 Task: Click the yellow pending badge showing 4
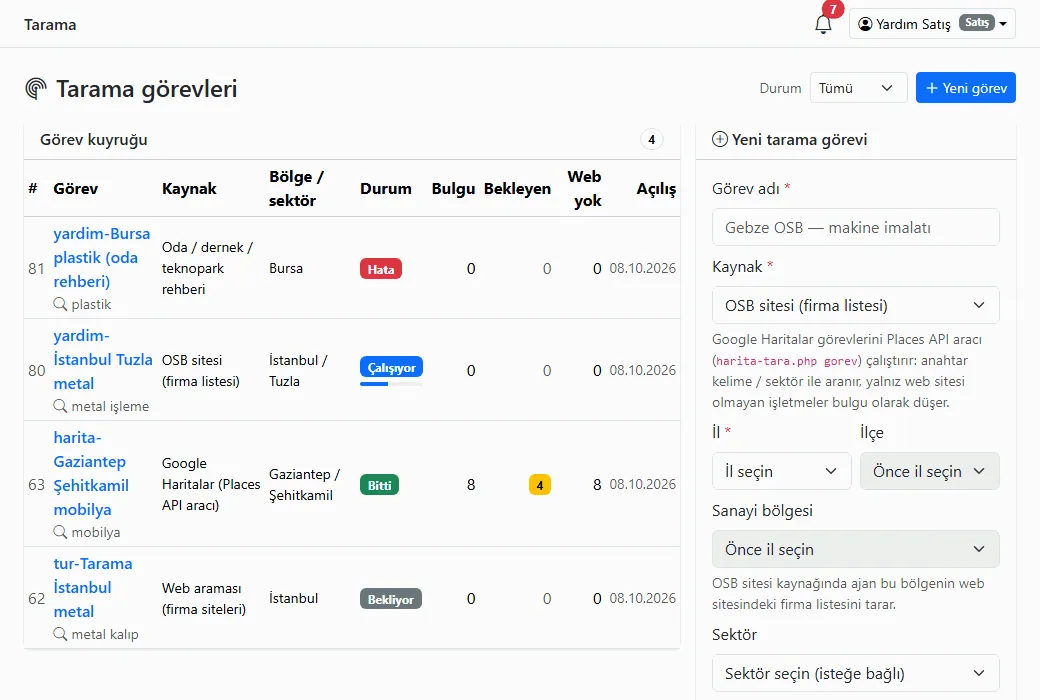540,485
